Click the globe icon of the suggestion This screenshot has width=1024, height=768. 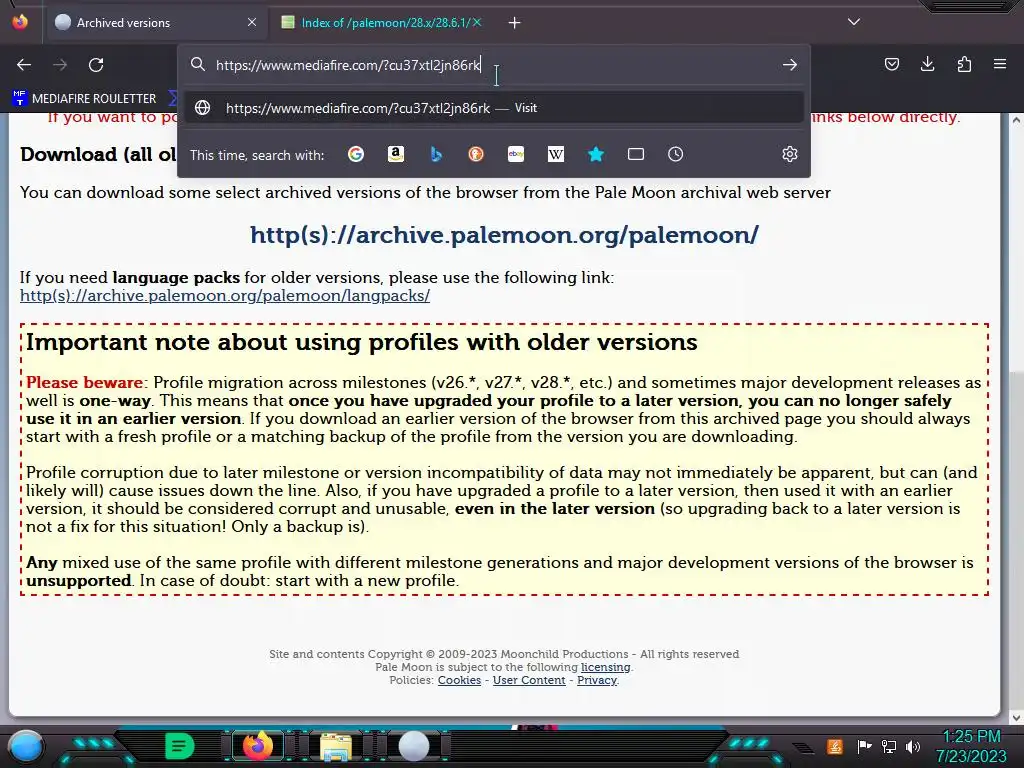point(202,108)
